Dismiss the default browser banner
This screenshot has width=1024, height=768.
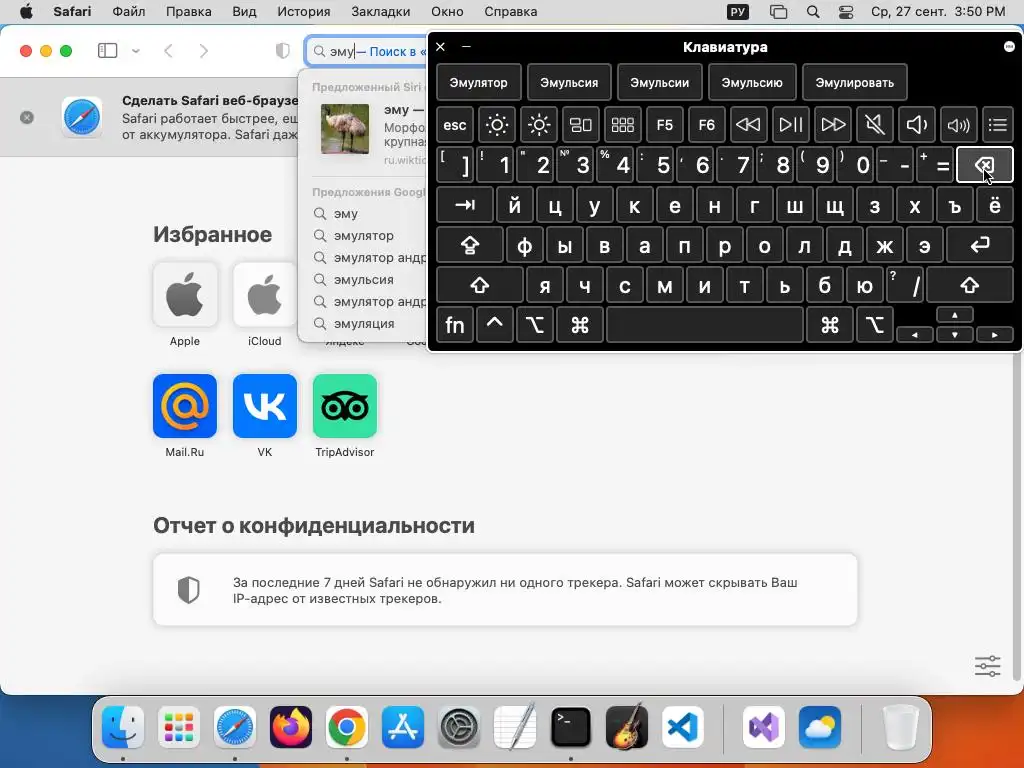point(27,118)
